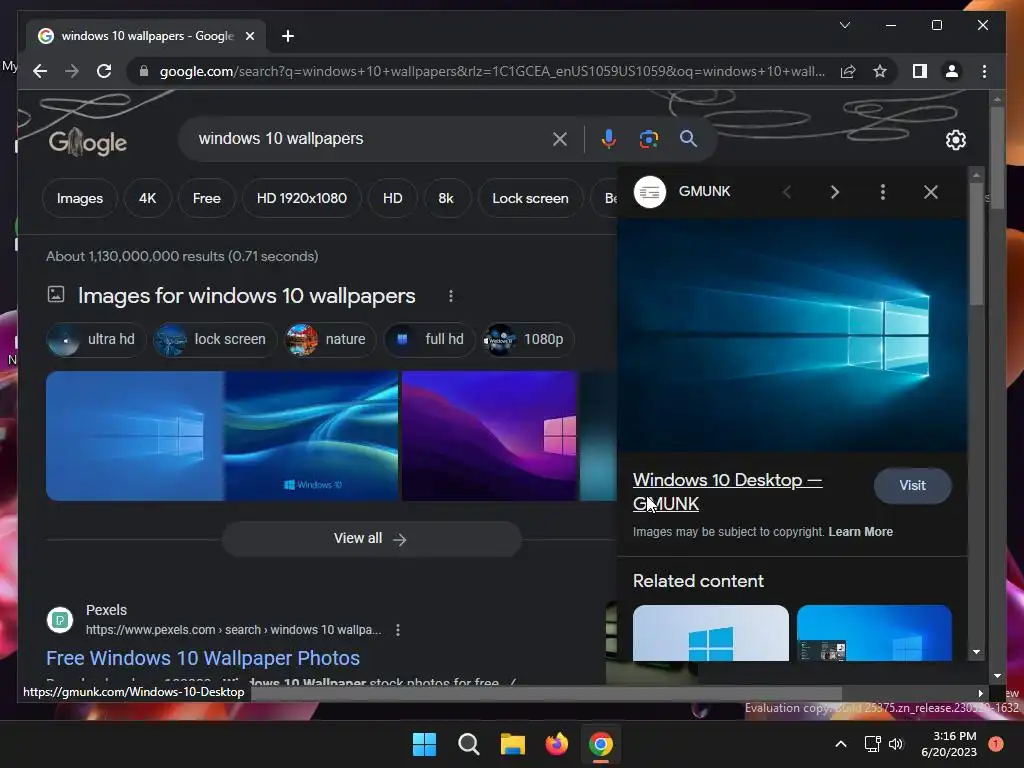The image size is (1024, 768).
Task: Open the Windows Start menu
Action: tap(424, 744)
